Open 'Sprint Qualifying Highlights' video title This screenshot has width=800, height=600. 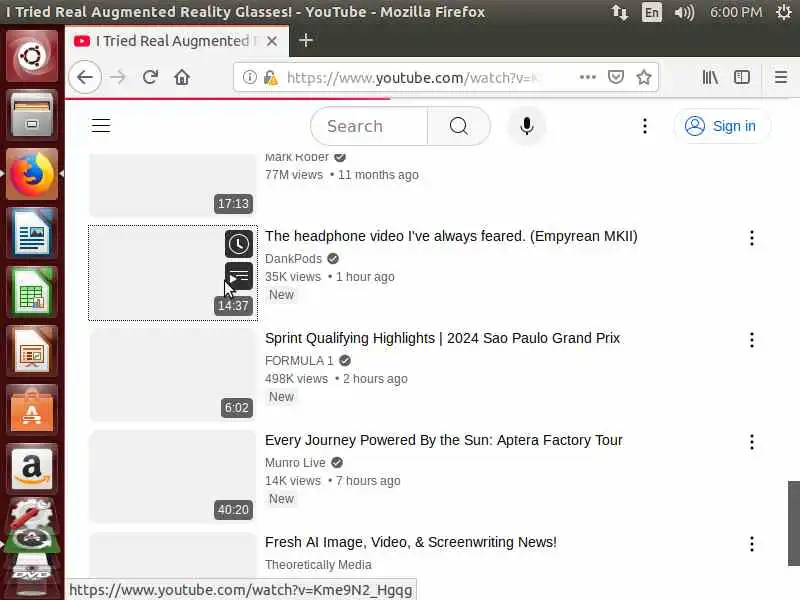442,338
